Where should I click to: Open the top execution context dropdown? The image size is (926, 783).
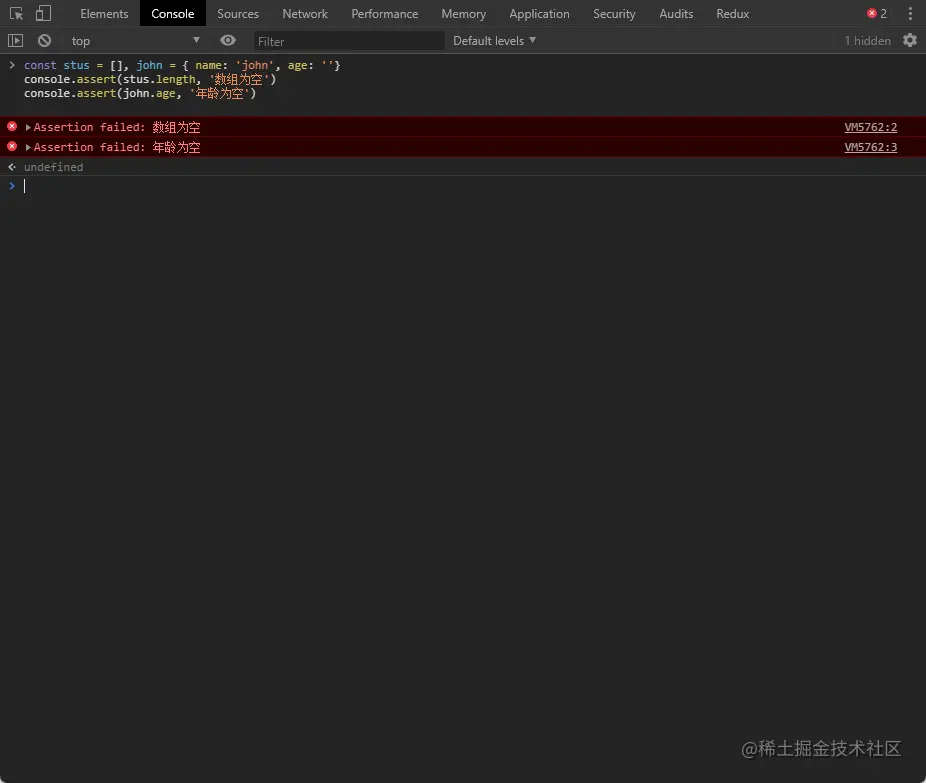click(x=135, y=41)
